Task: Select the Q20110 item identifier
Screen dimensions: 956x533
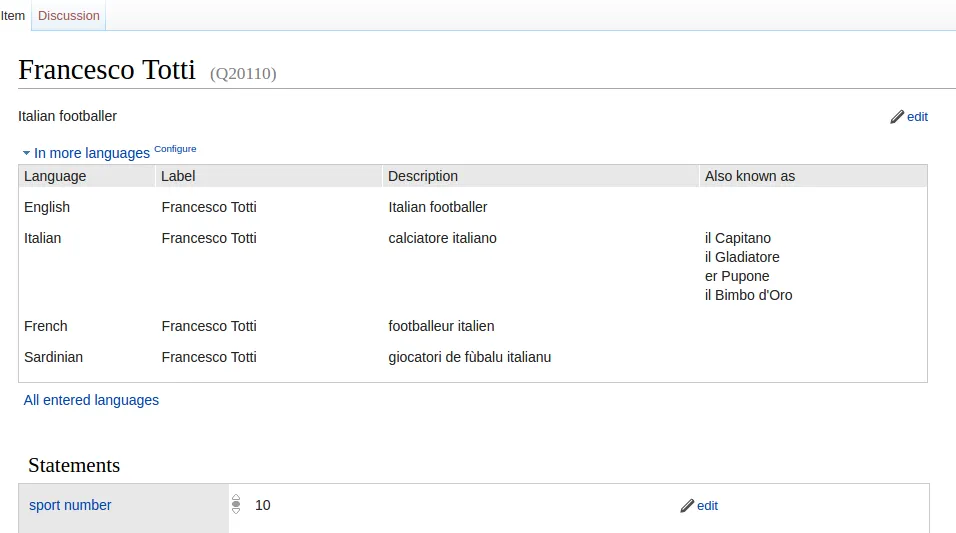Action: click(x=243, y=73)
